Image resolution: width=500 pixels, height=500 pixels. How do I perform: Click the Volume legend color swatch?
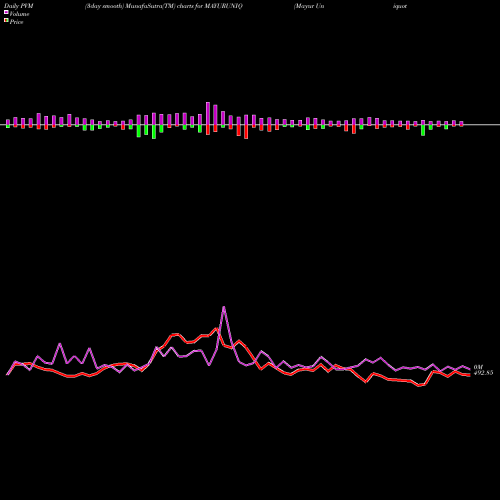click(6, 12)
